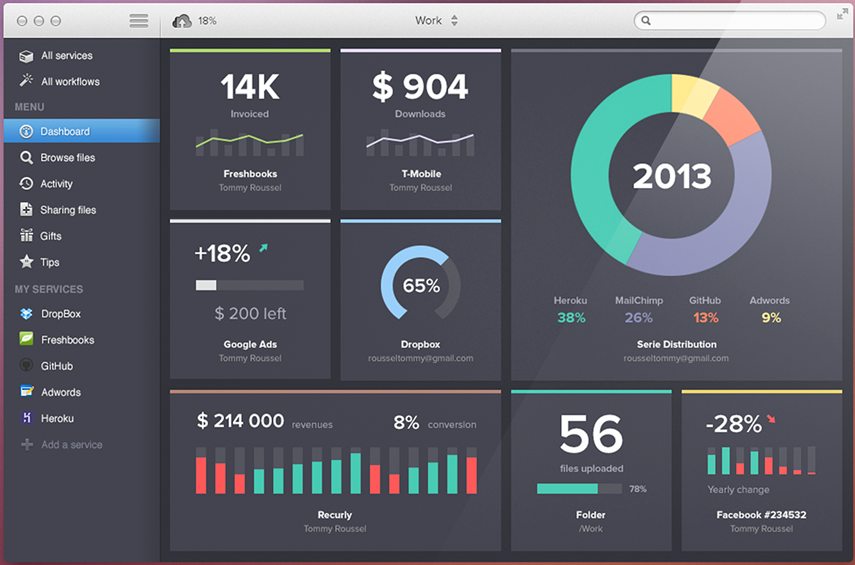This screenshot has height=565, width=855.
Task: Click the red down arrow beside -28%
Action: click(x=771, y=419)
